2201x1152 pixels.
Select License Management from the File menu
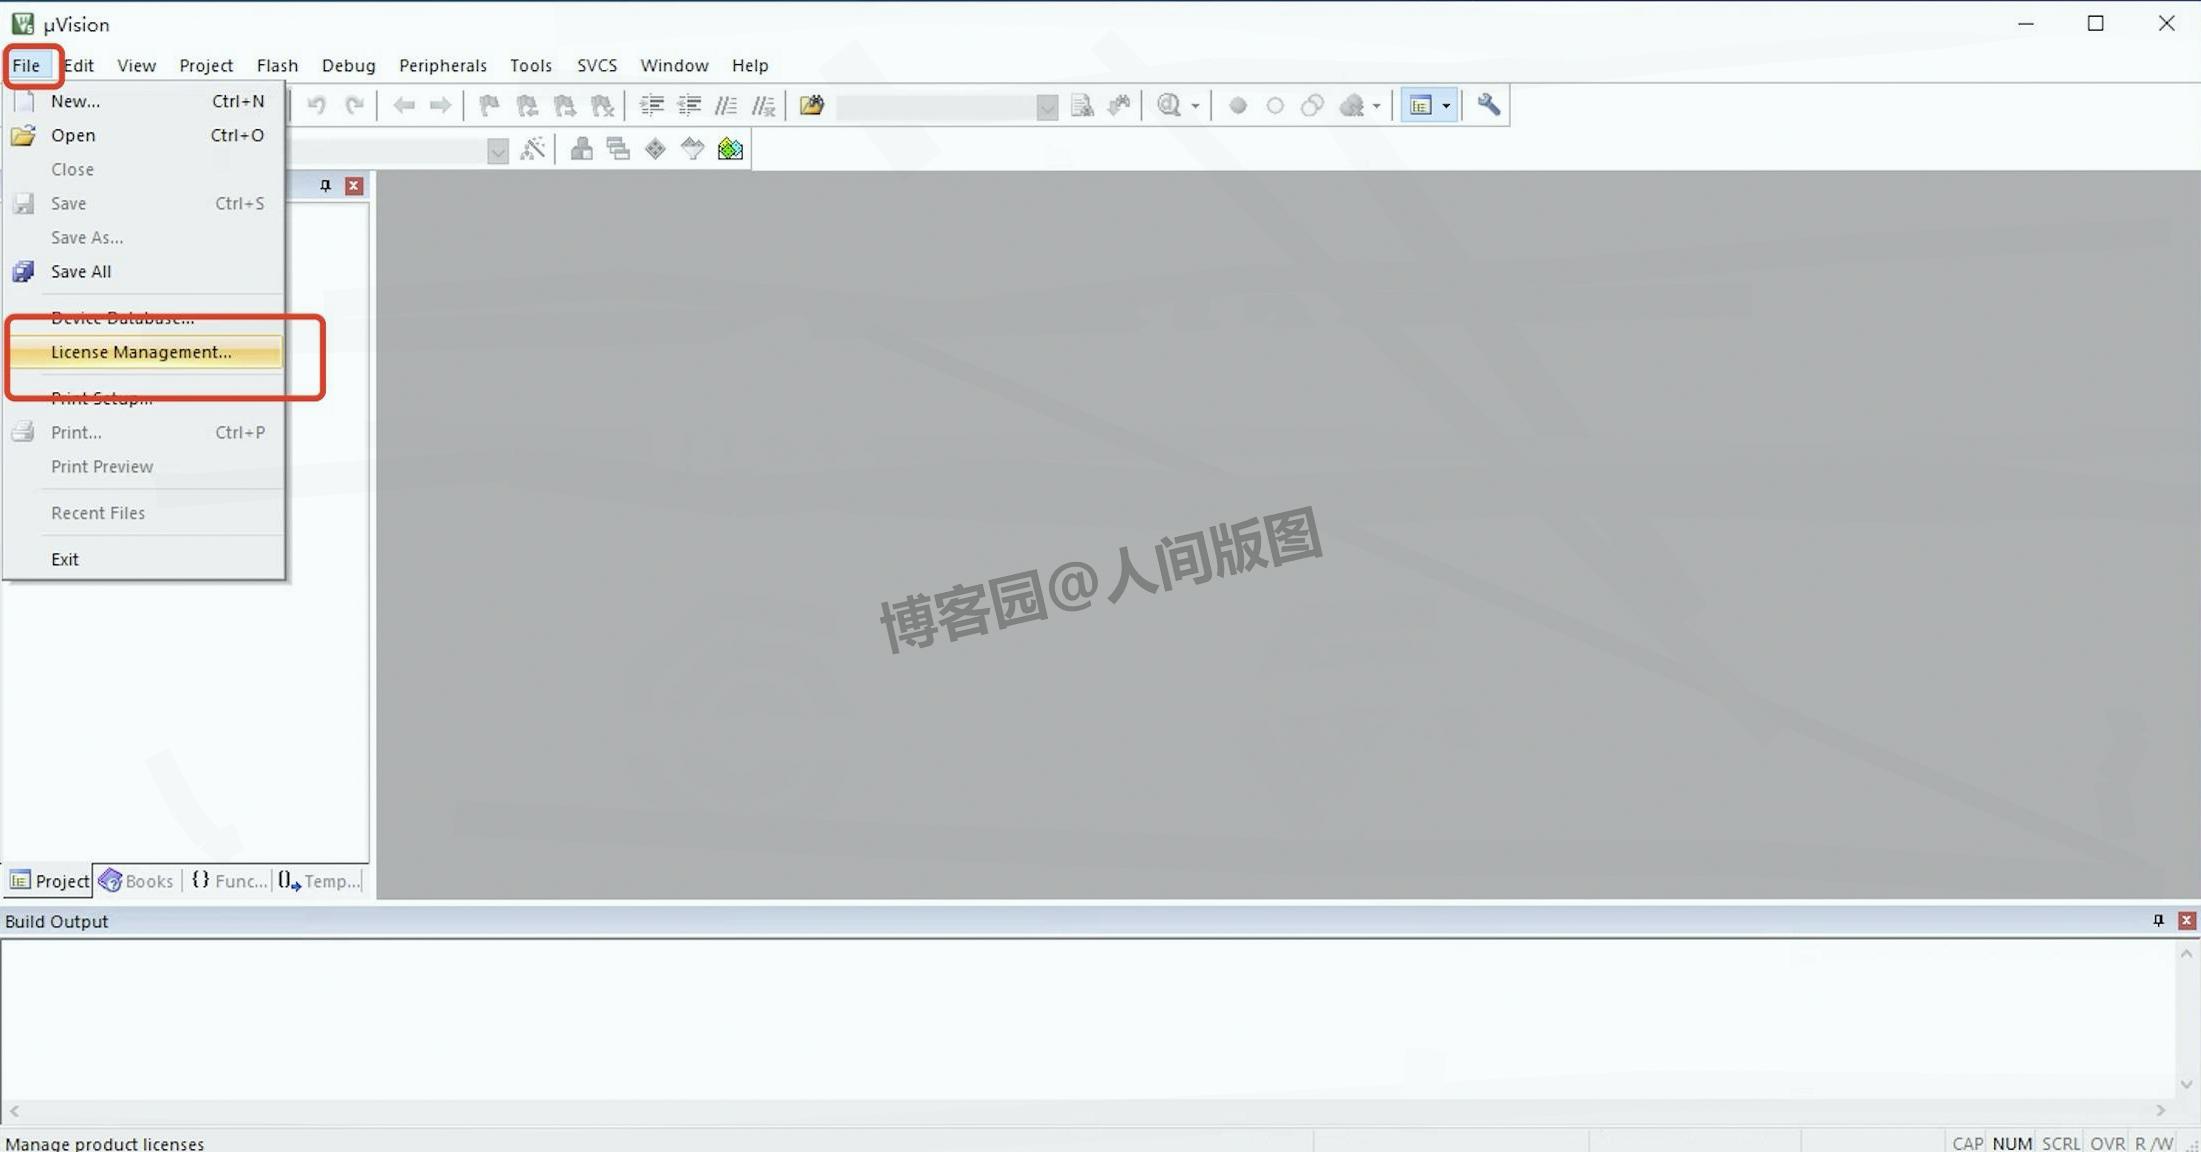coord(141,352)
